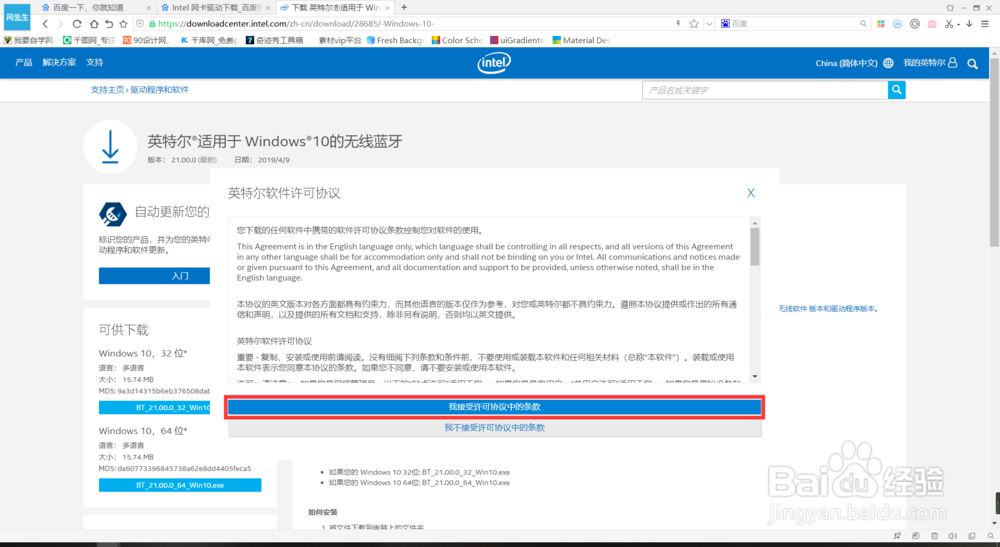Click the 支持主页 breadcrumb link

(107, 90)
